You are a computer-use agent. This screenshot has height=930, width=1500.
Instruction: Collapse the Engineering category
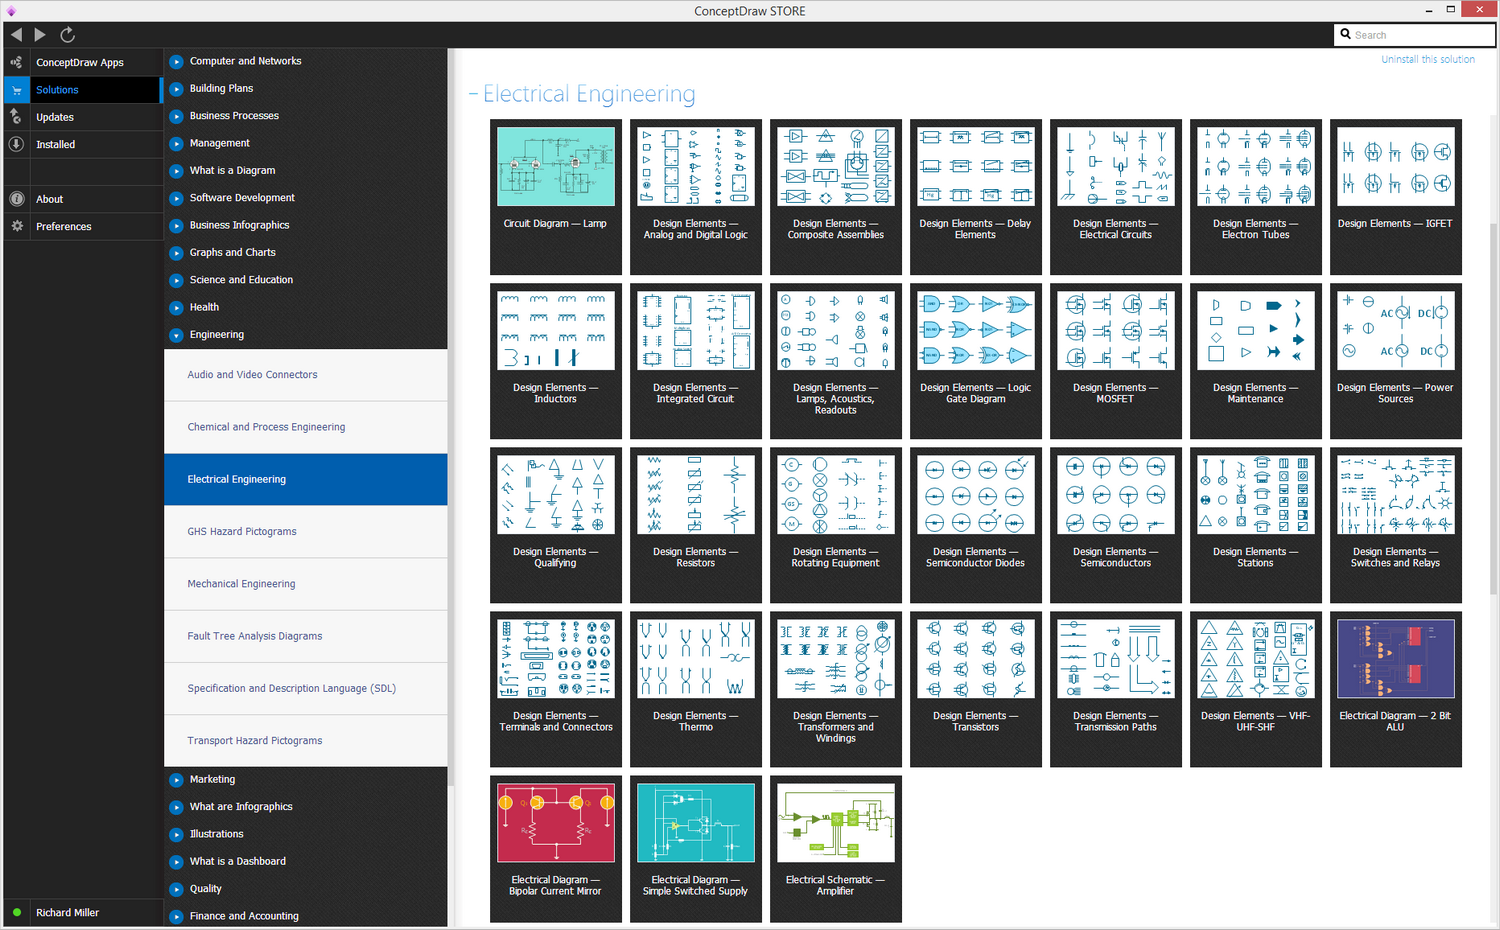pos(176,335)
